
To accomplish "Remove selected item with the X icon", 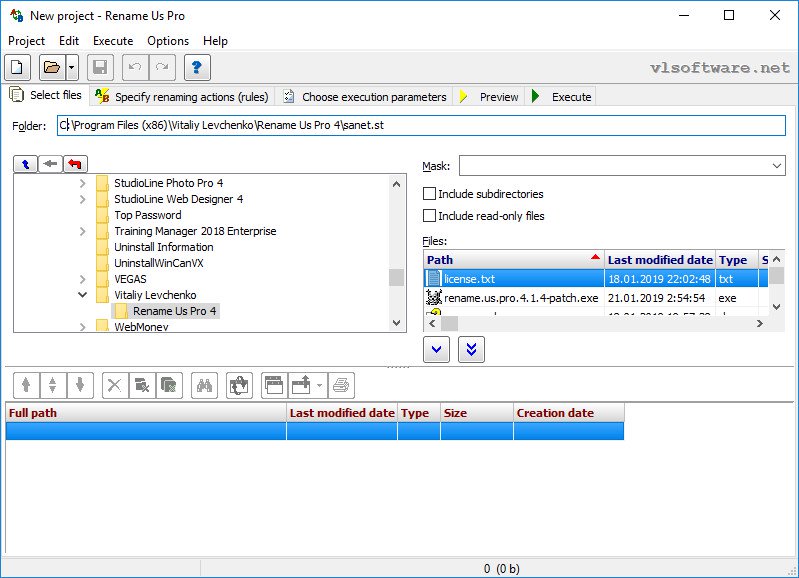I will point(115,385).
